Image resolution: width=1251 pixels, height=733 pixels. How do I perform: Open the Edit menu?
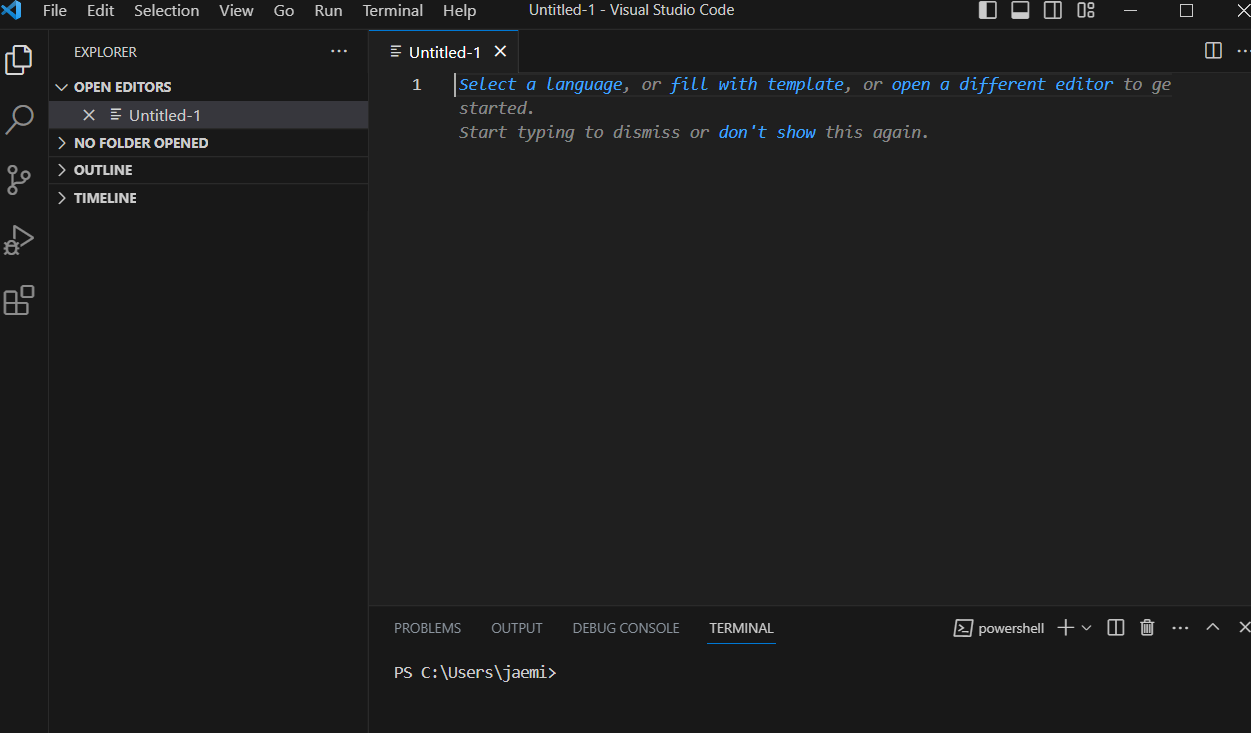100,11
